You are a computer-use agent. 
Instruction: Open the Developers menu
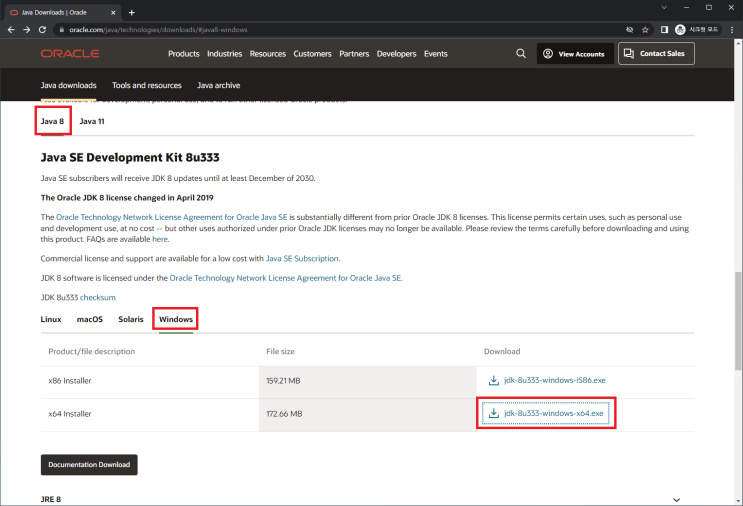397,54
